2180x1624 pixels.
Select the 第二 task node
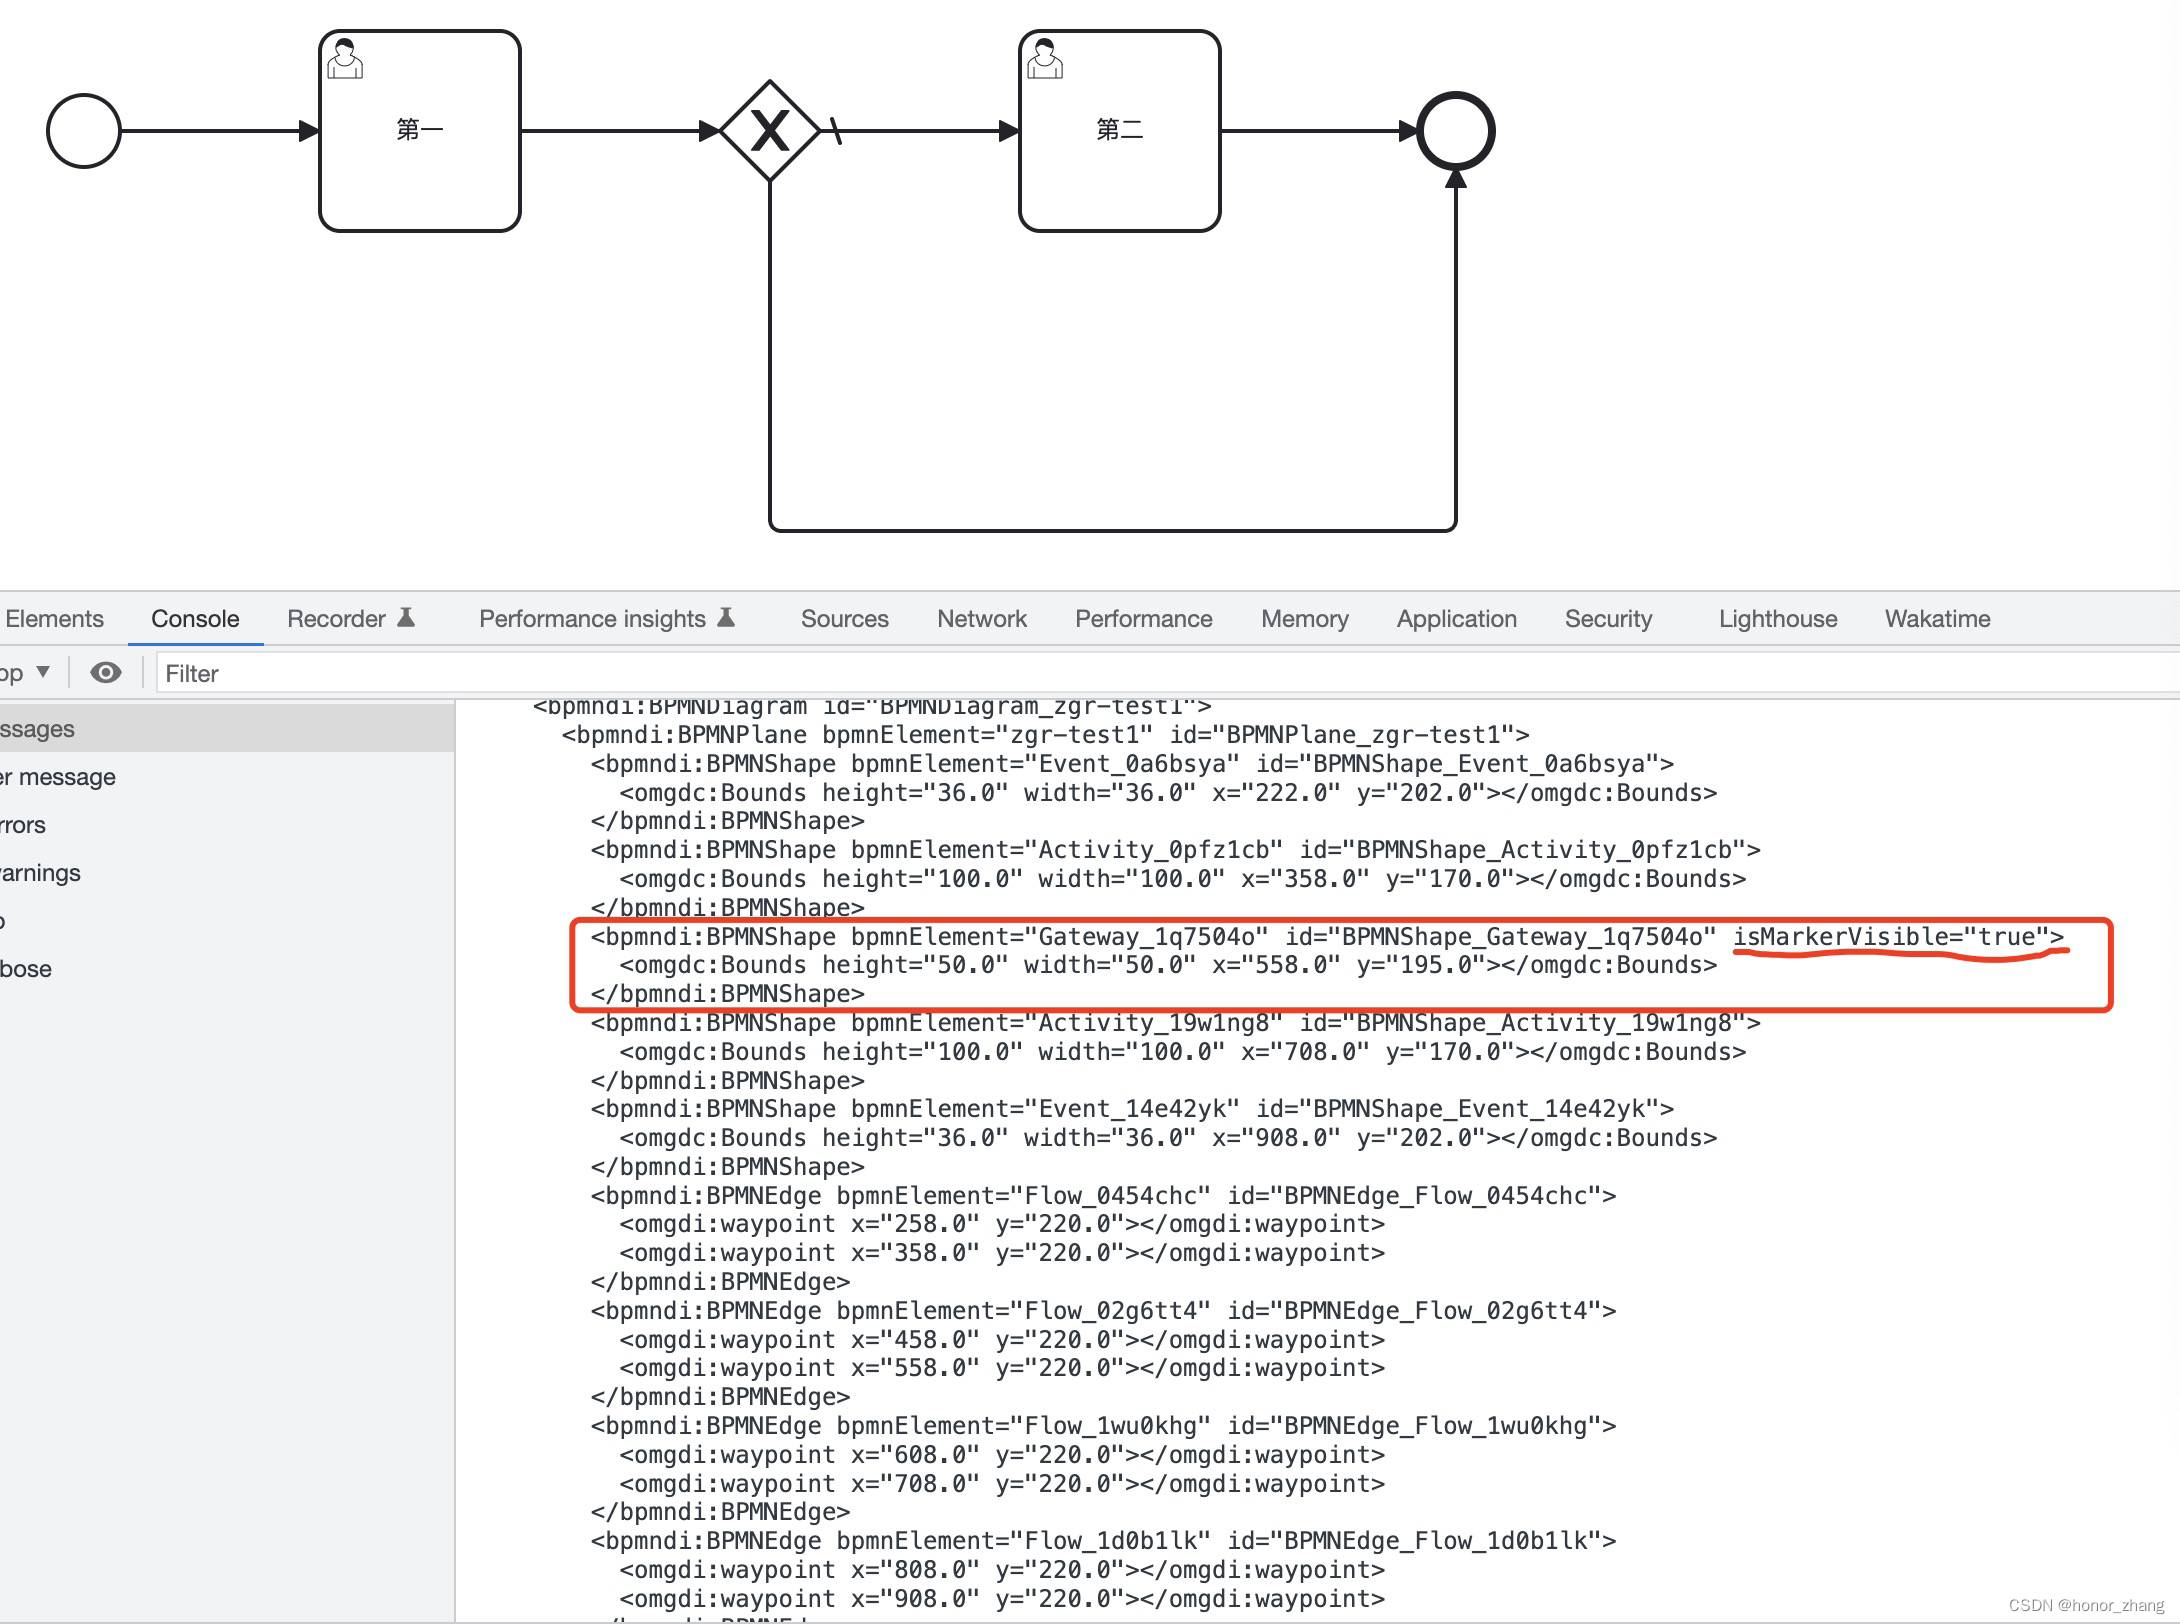click(1119, 130)
